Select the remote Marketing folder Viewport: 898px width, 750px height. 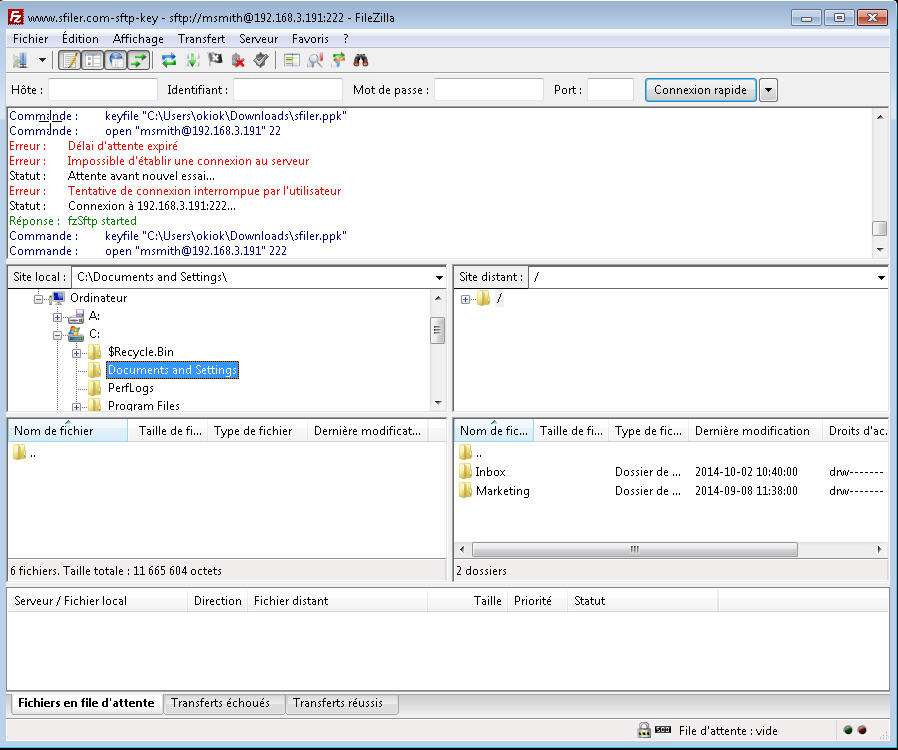(502, 491)
